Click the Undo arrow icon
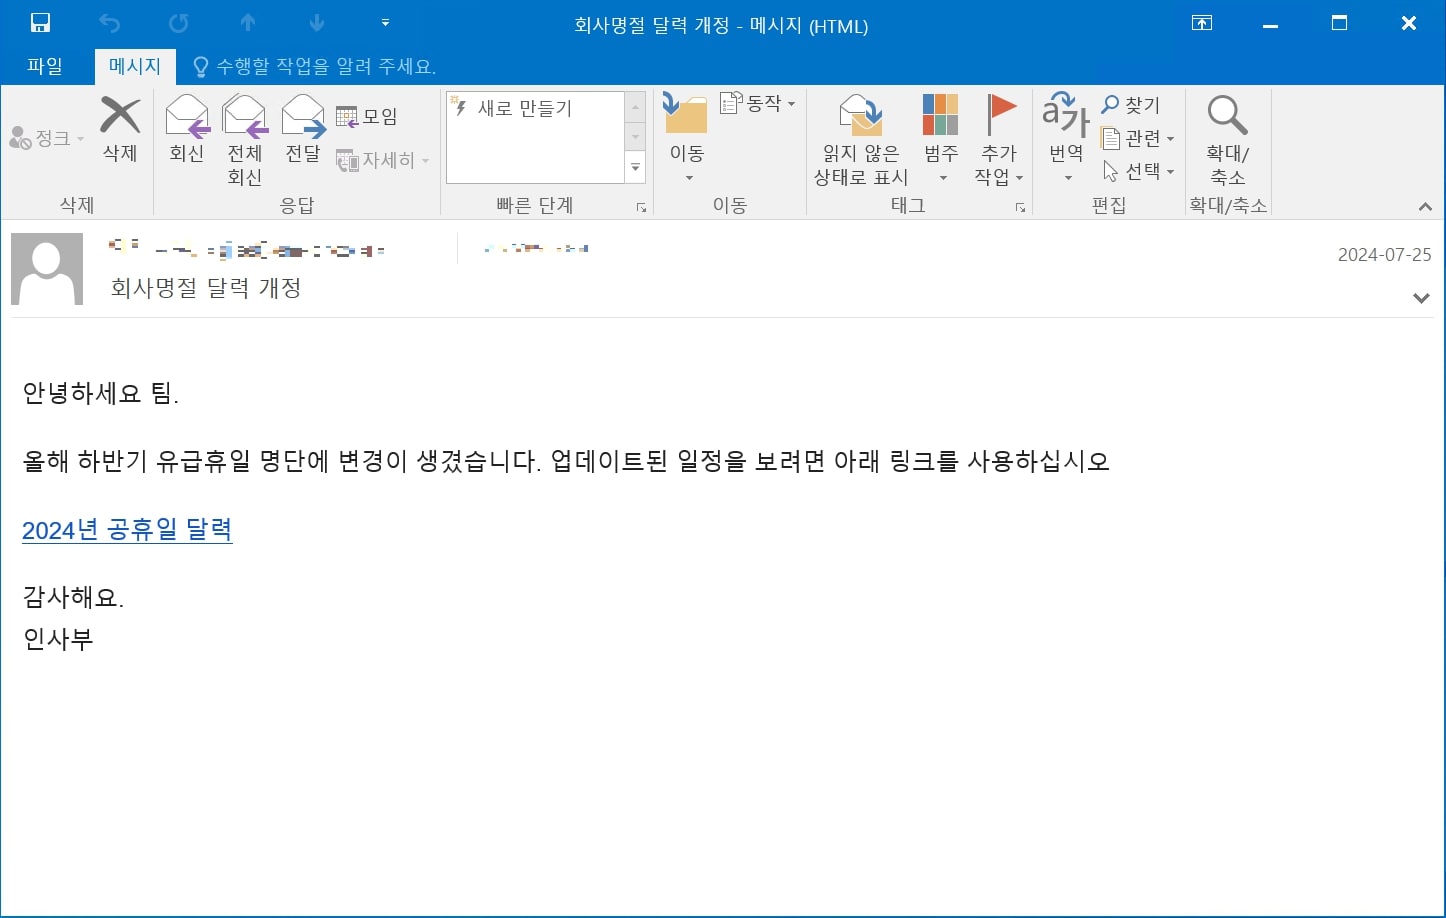Screen dimensions: 1446x918 pos(110,22)
